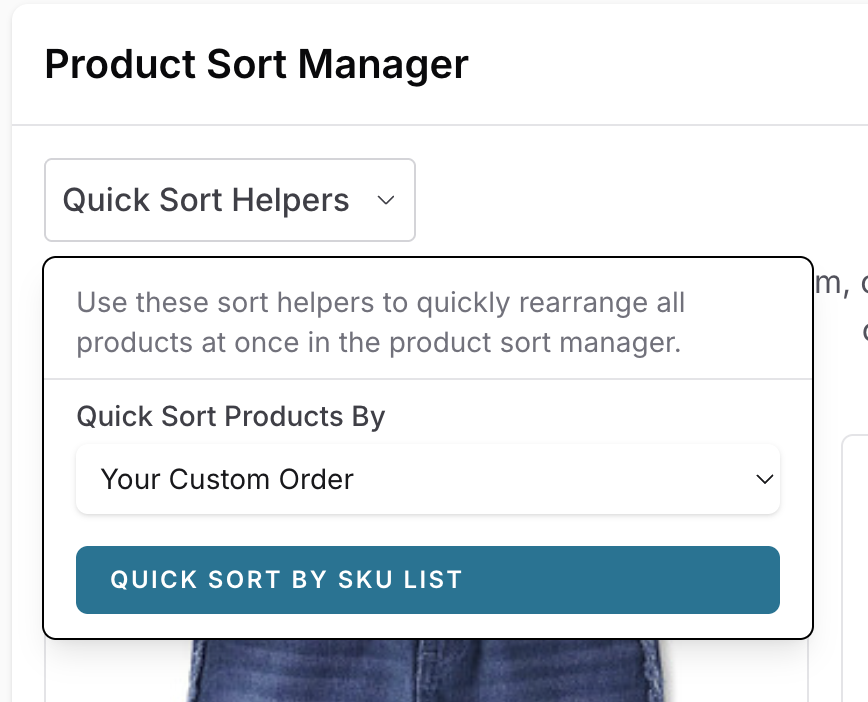Click blank header area beside Product Sort Manager
This screenshot has height=702, width=868.
(660, 65)
